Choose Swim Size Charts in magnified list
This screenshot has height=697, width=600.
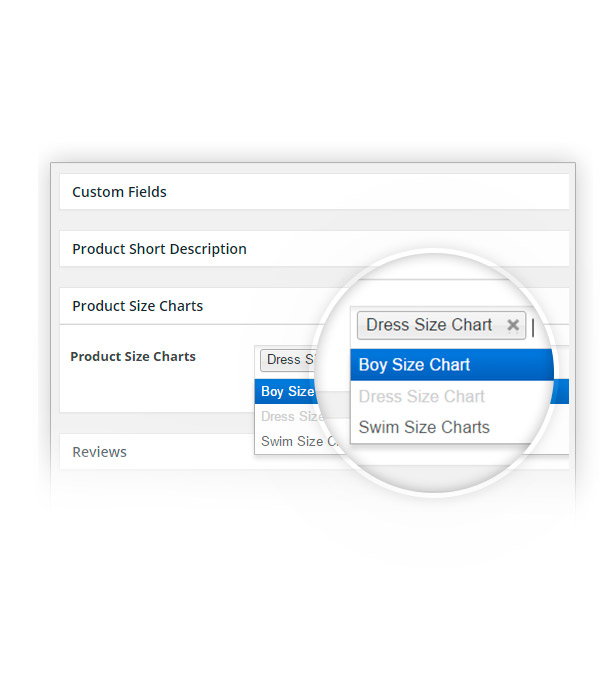coord(424,427)
